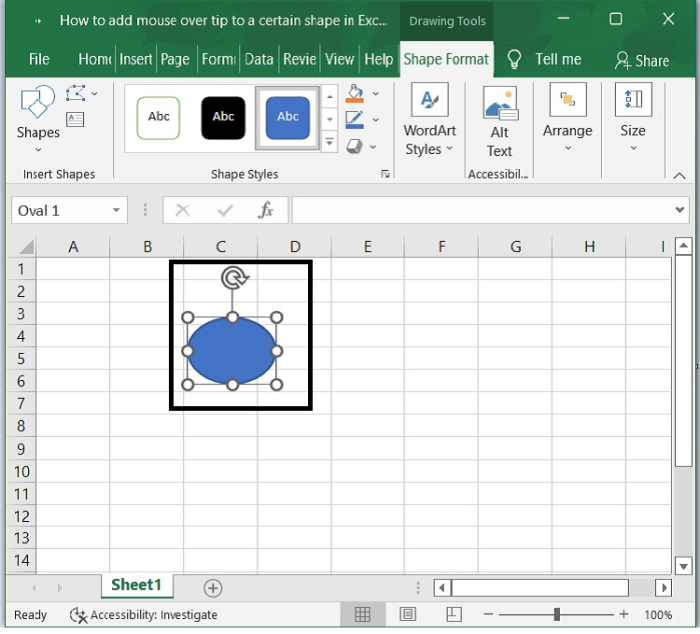The width and height of the screenshot is (700, 634).
Task: Add a new sheet with plus button
Action: [212, 588]
